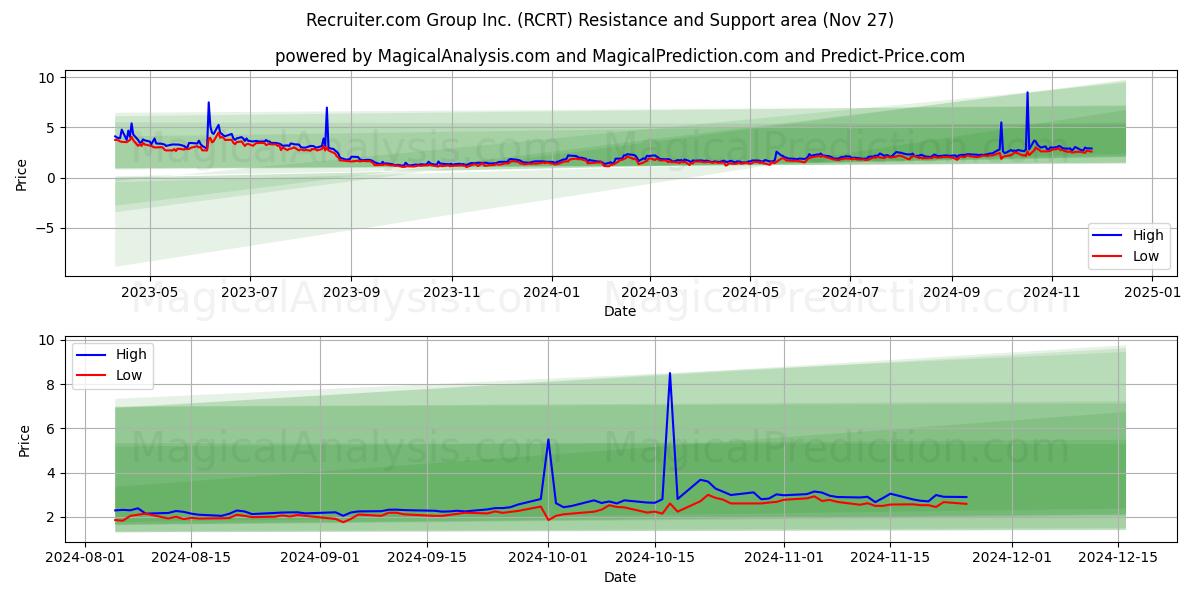
Task: Click the 2024-11-01 tick label in bottom chart
Action: 784,559
